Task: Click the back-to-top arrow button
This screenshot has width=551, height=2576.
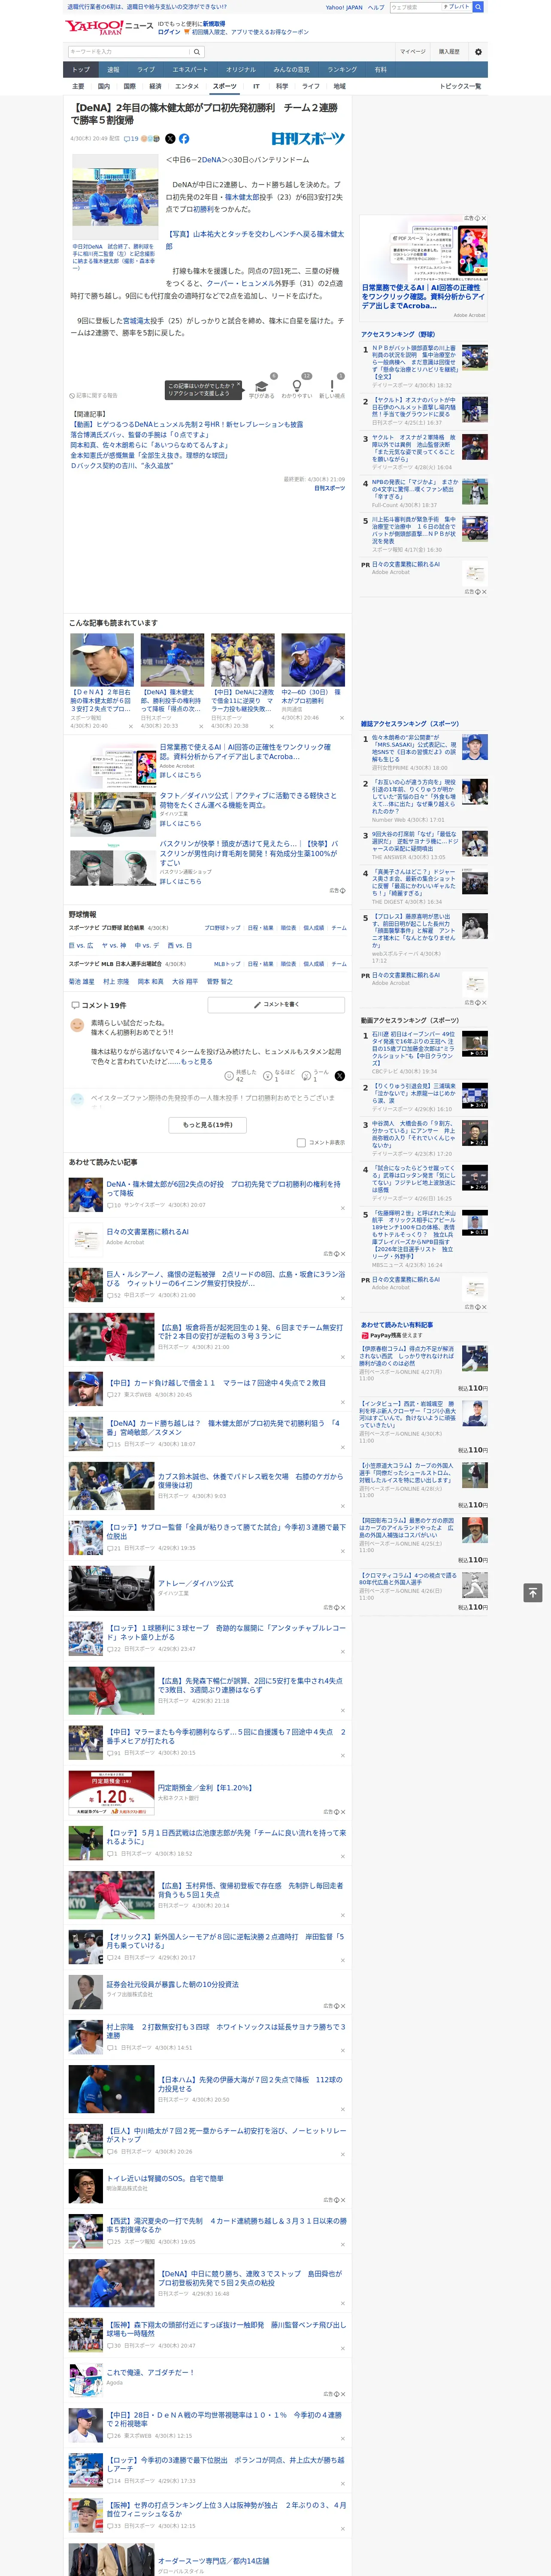Action: pyautogui.click(x=533, y=1592)
